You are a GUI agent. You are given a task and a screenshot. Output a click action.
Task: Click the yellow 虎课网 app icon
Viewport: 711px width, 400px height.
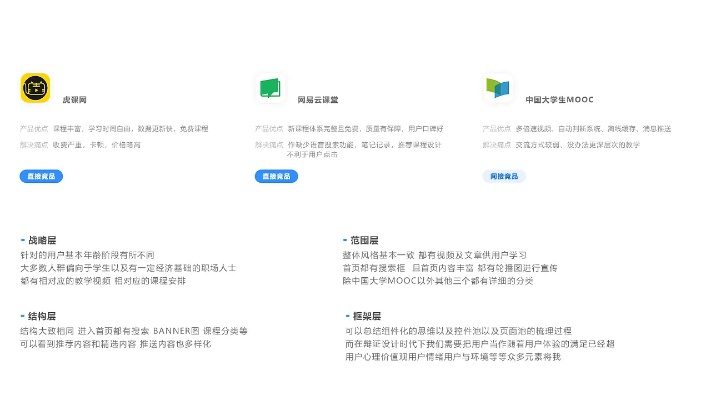(x=36, y=88)
